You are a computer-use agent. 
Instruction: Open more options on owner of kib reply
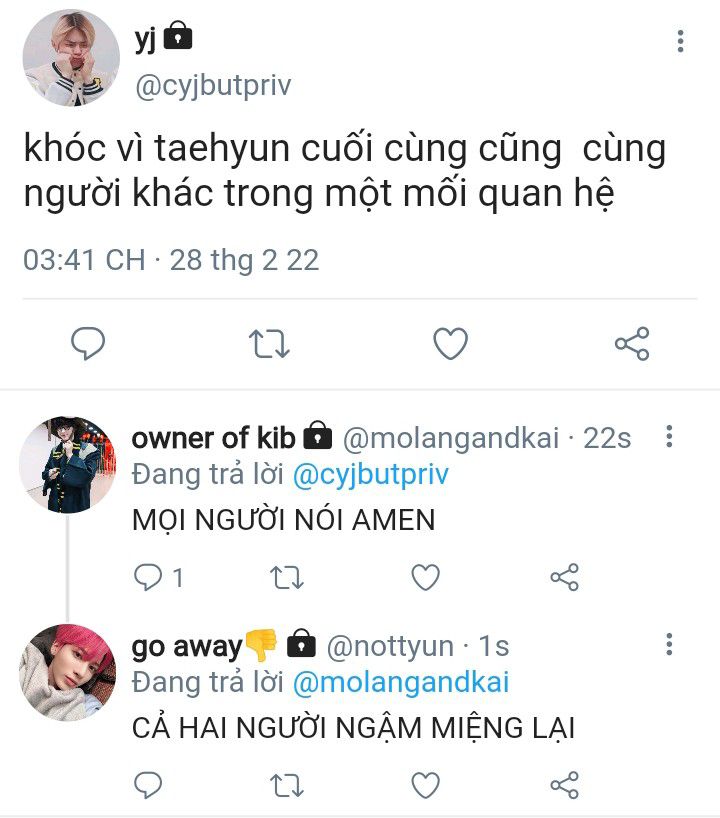point(669,436)
